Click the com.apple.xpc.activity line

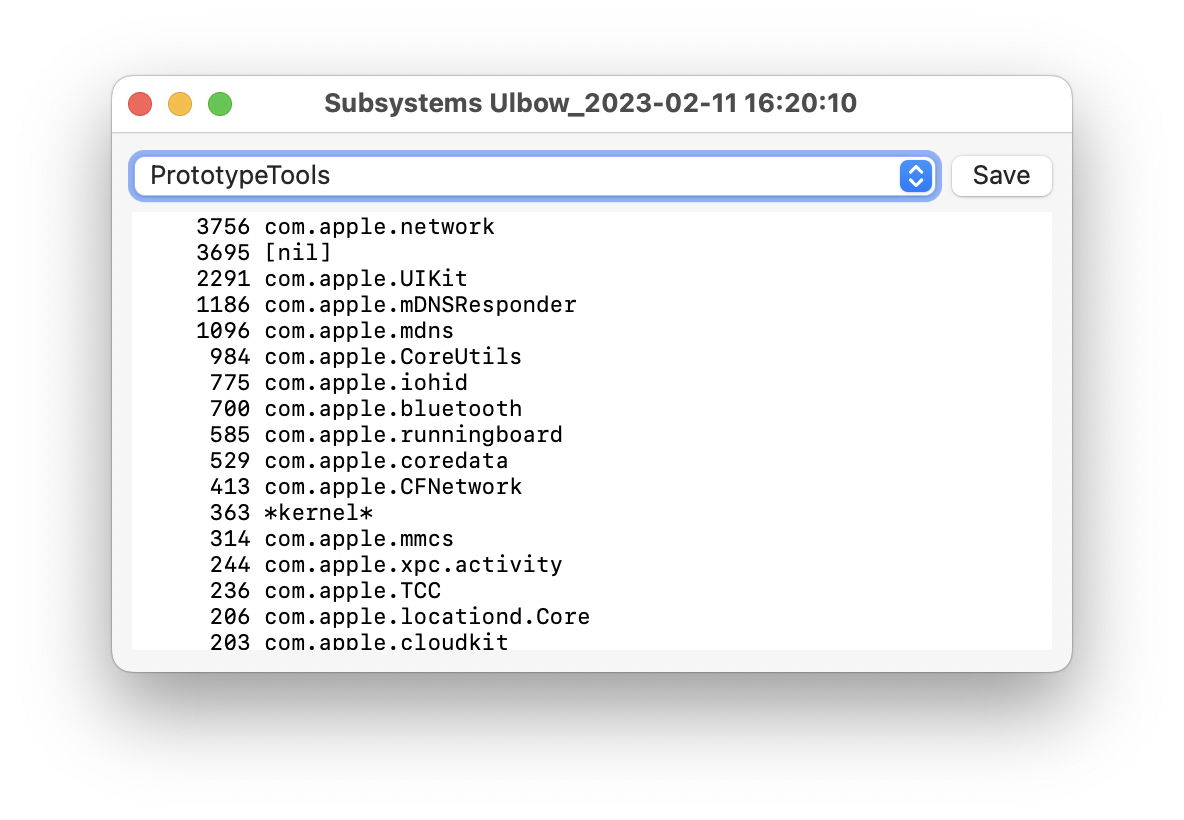pos(413,565)
